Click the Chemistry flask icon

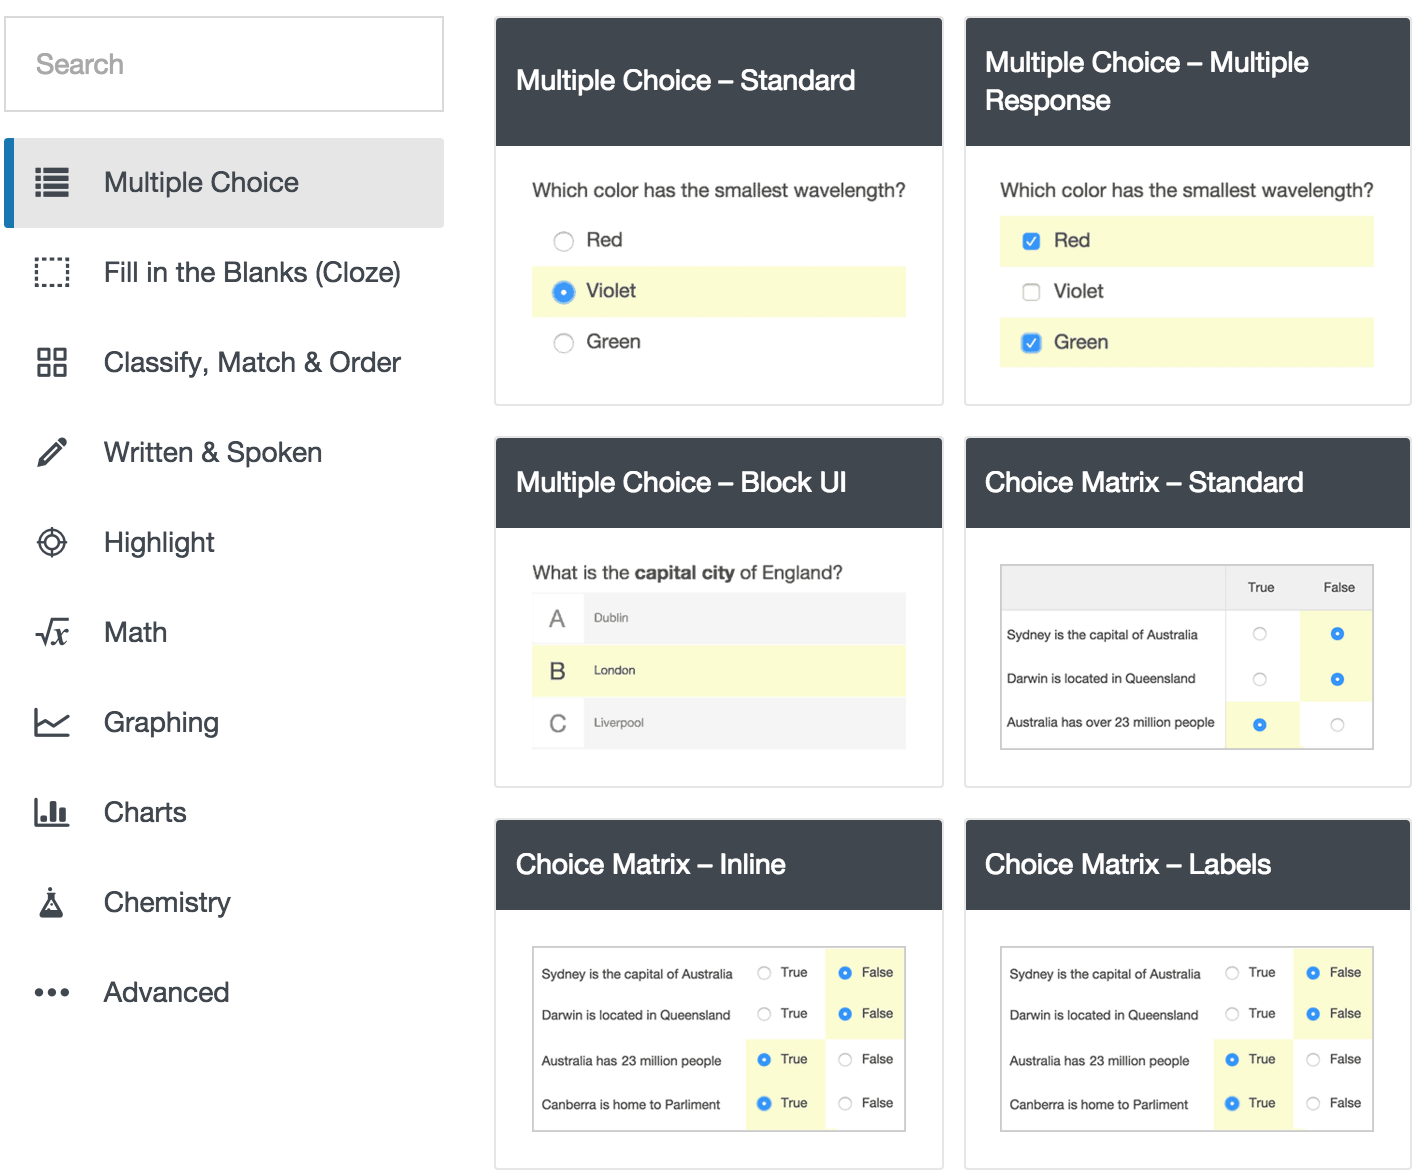52,902
